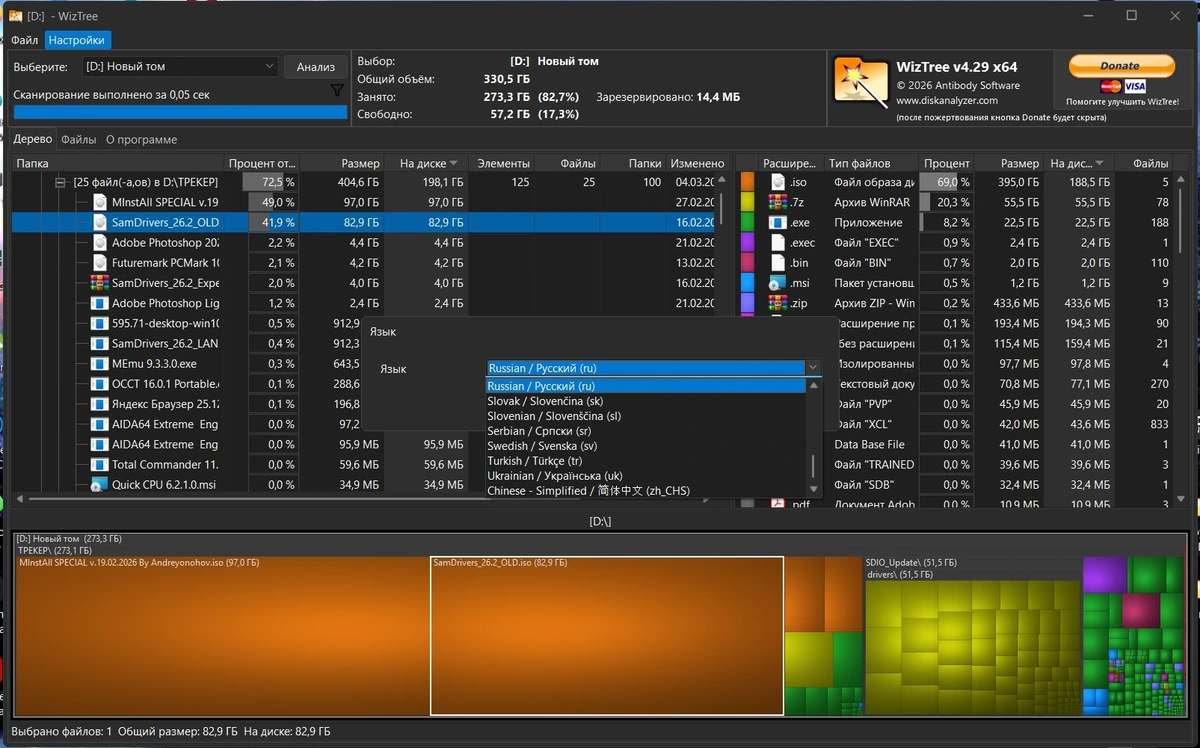Choose Slovak / Slovenčina (sk) language
The width and height of the screenshot is (1200, 748).
click(x=645, y=401)
